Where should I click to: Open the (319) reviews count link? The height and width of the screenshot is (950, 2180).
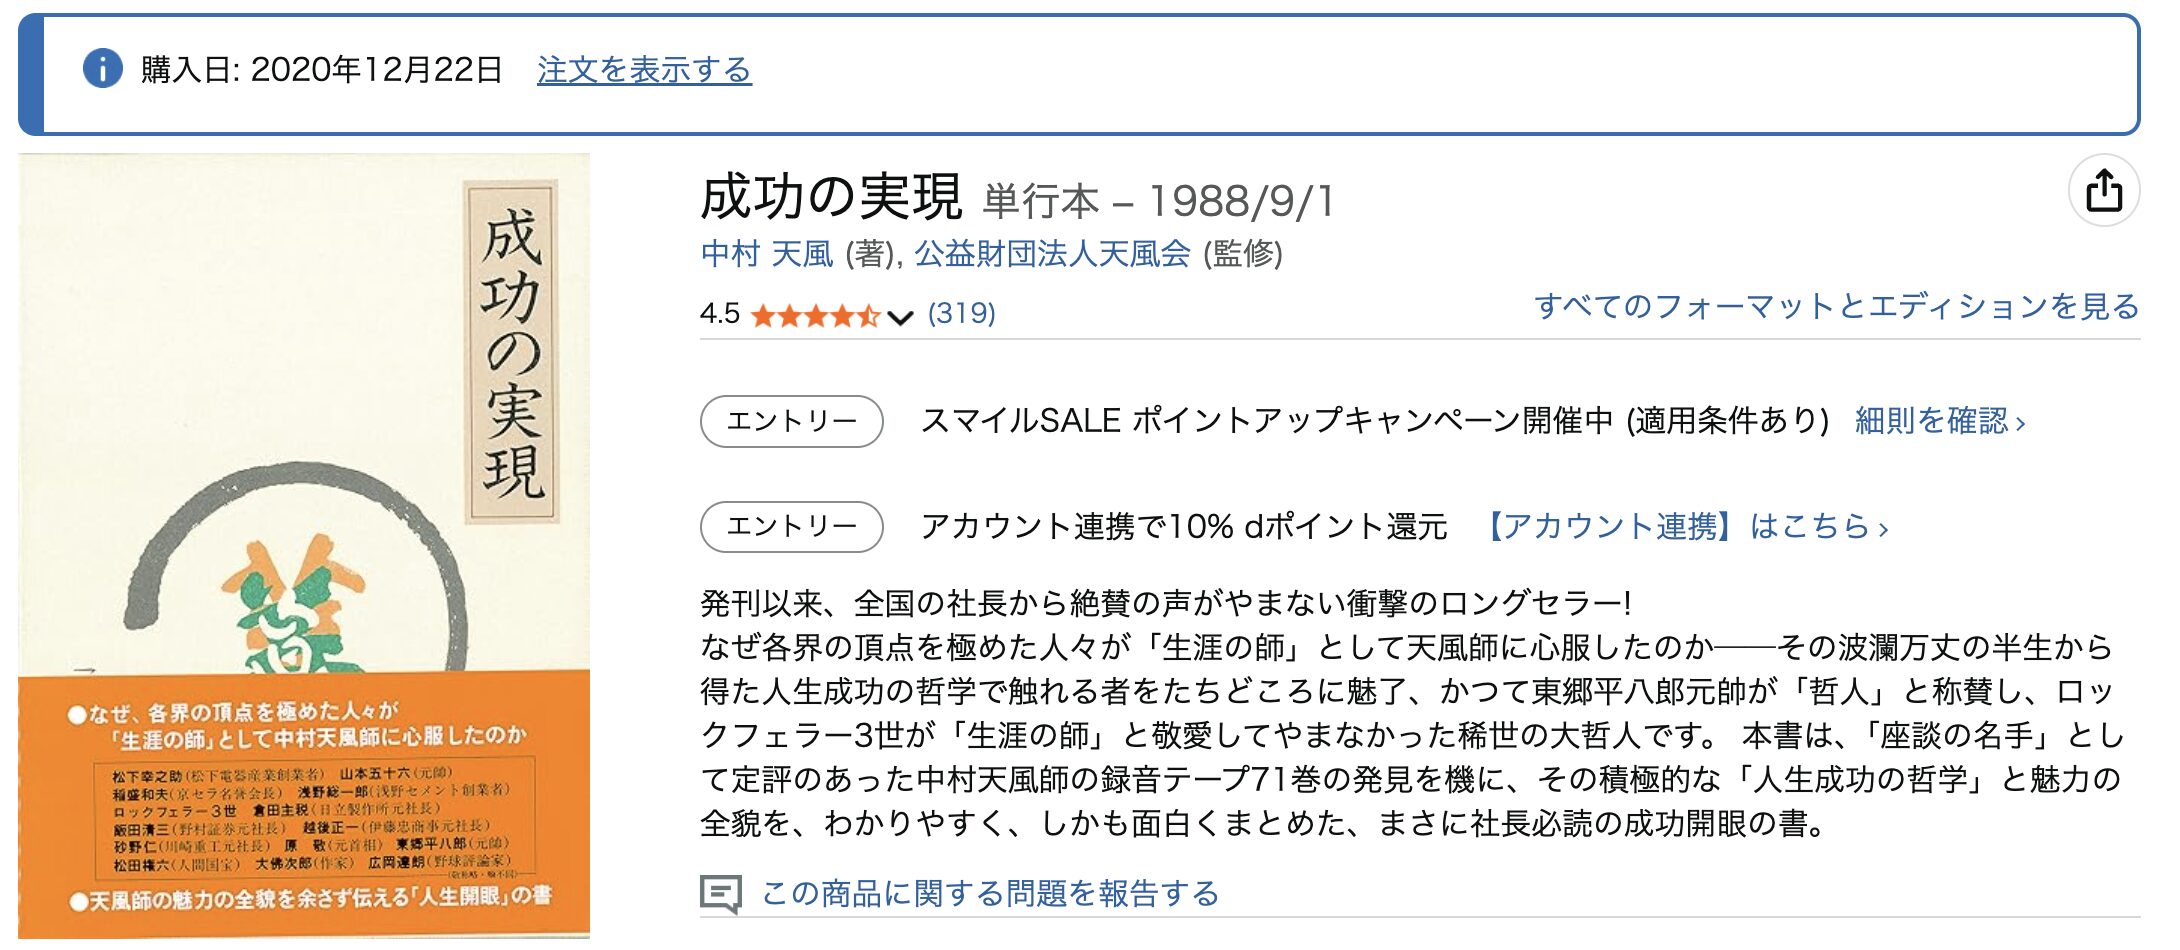(x=961, y=314)
